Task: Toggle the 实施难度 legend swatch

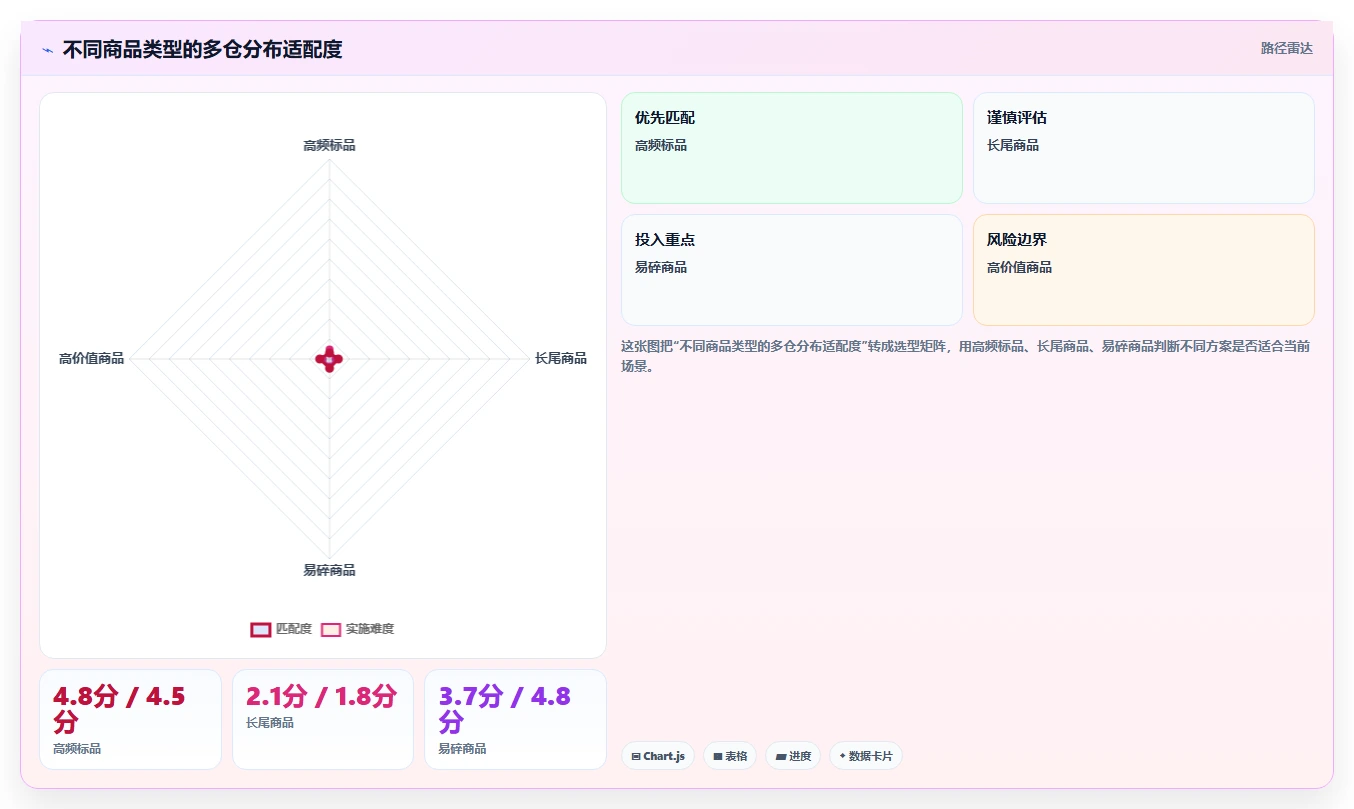Action: (x=330, y=629)
